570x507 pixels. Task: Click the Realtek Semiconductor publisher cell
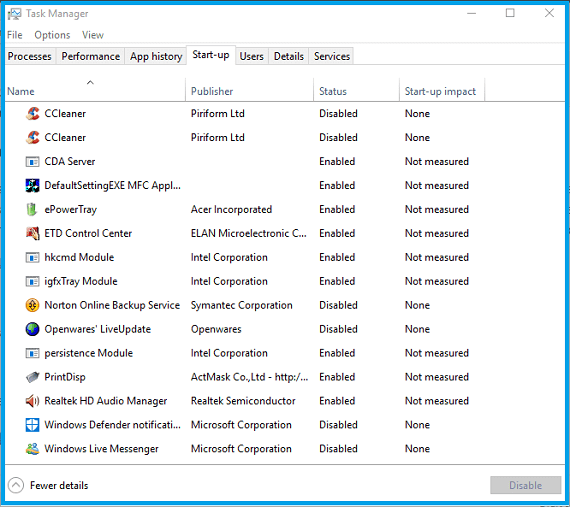[243, 401]
